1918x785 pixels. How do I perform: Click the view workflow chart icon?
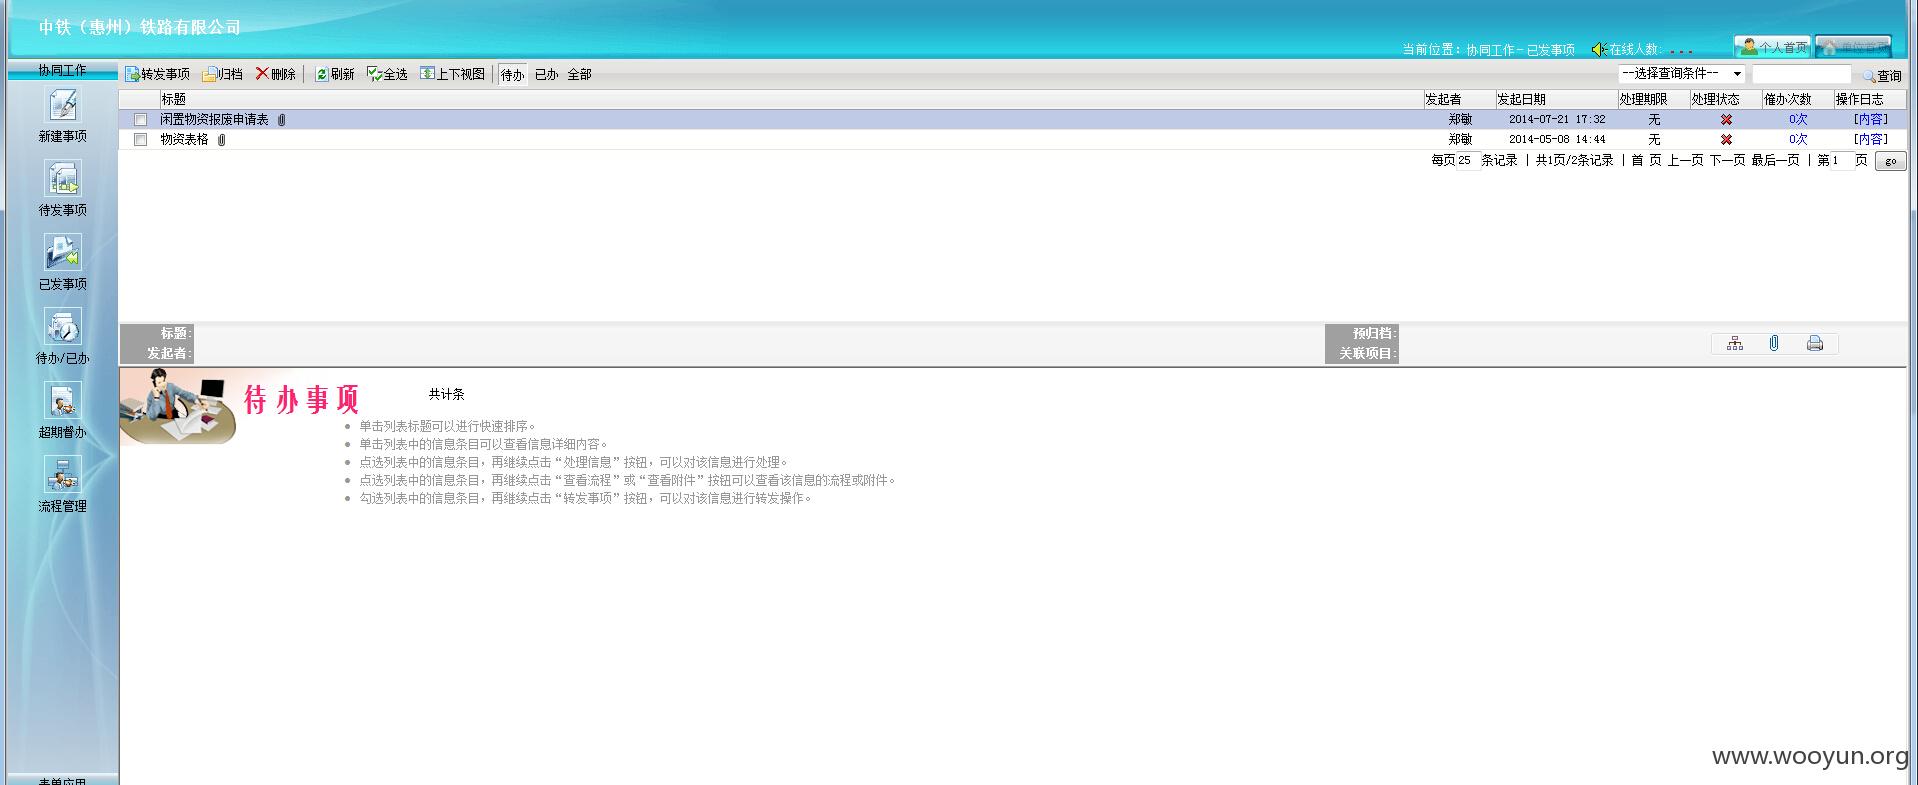(x=1735, y=344)
